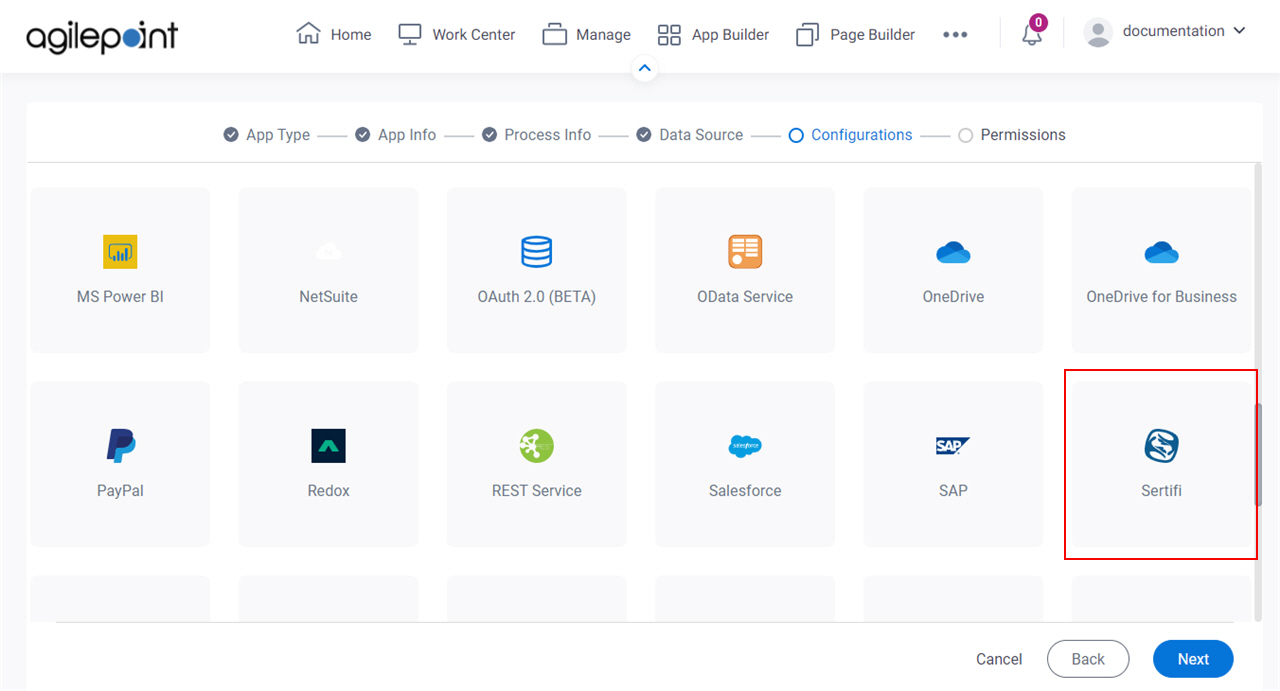Click the NetSuite label
Viewport: 1280px width, 691px height.
click(328, 297)
